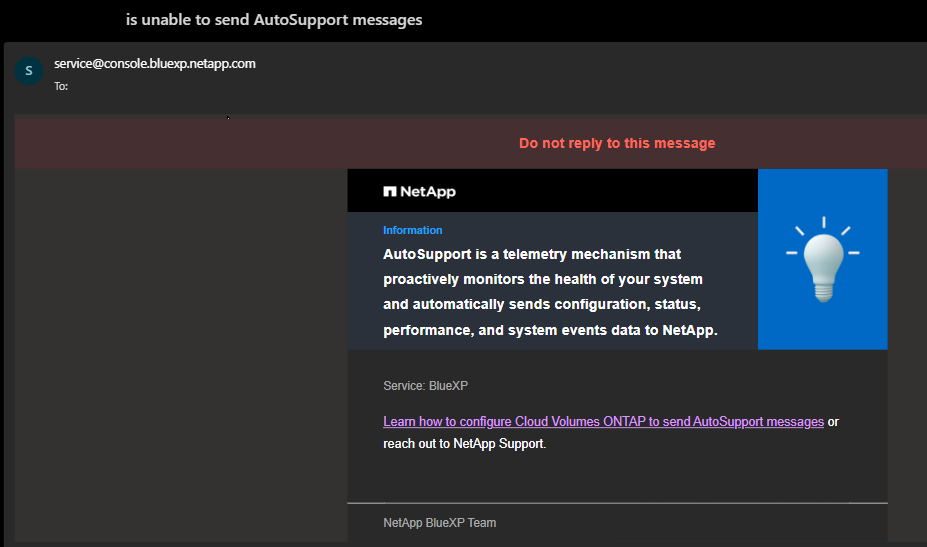Click the To: recipient label
This screenshot has width=927, height=547.
[x=61, y=87]
